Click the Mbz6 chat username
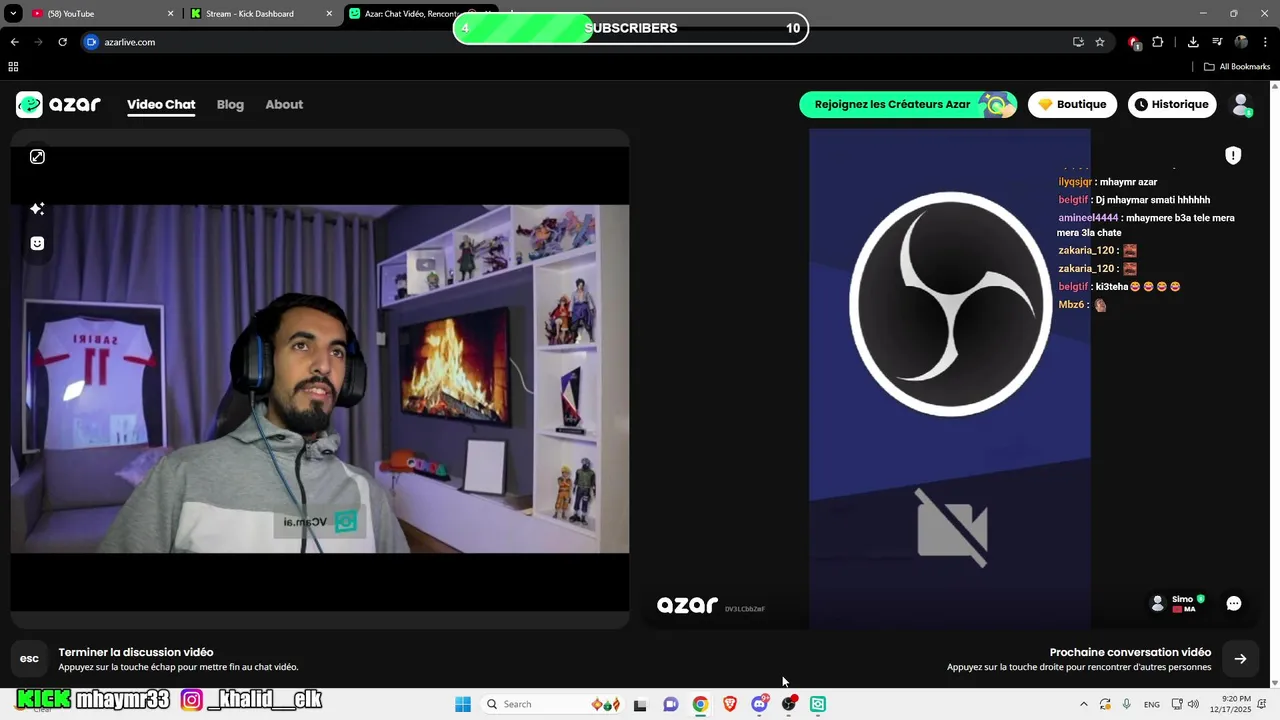1280x720 pixels. pyautogui.click(x=1071, y=305)
